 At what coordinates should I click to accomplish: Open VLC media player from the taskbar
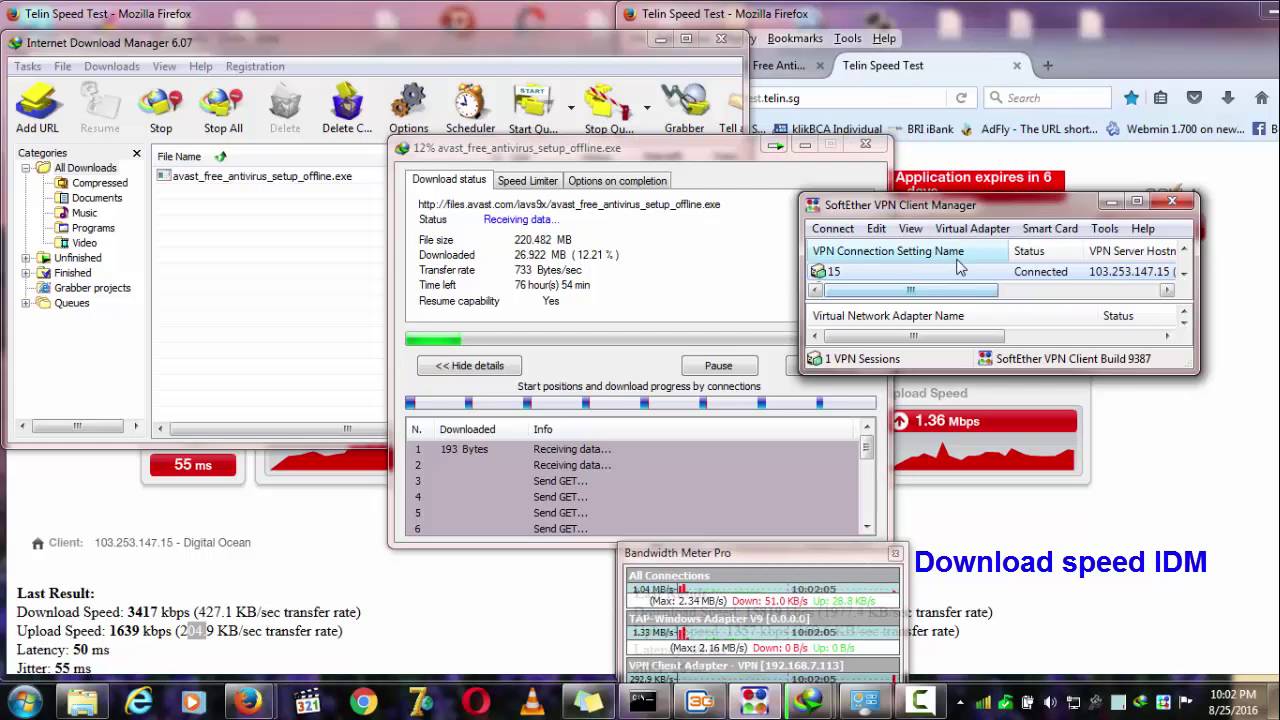point(533,701)
